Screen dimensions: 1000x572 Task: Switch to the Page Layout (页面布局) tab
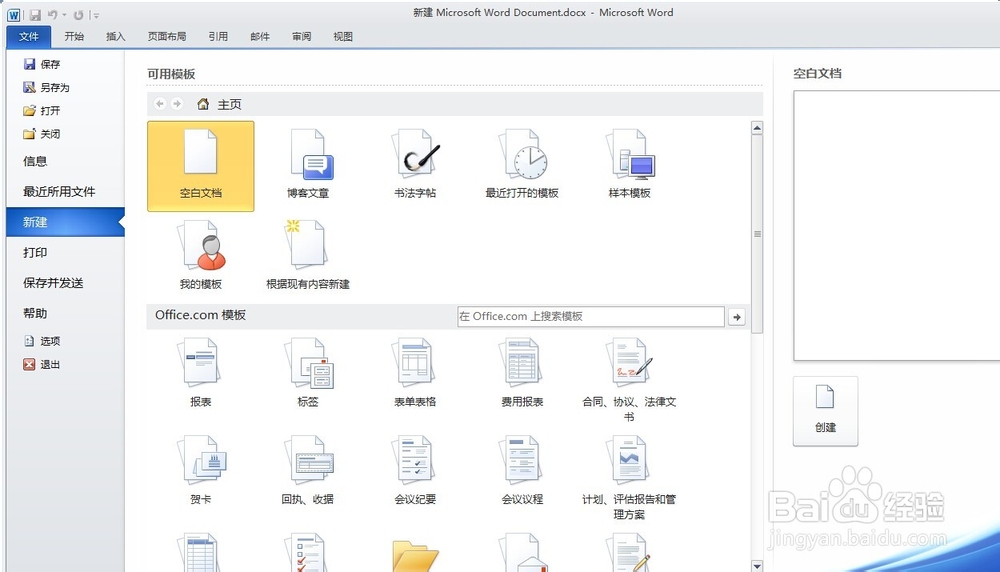coord(167,36)
